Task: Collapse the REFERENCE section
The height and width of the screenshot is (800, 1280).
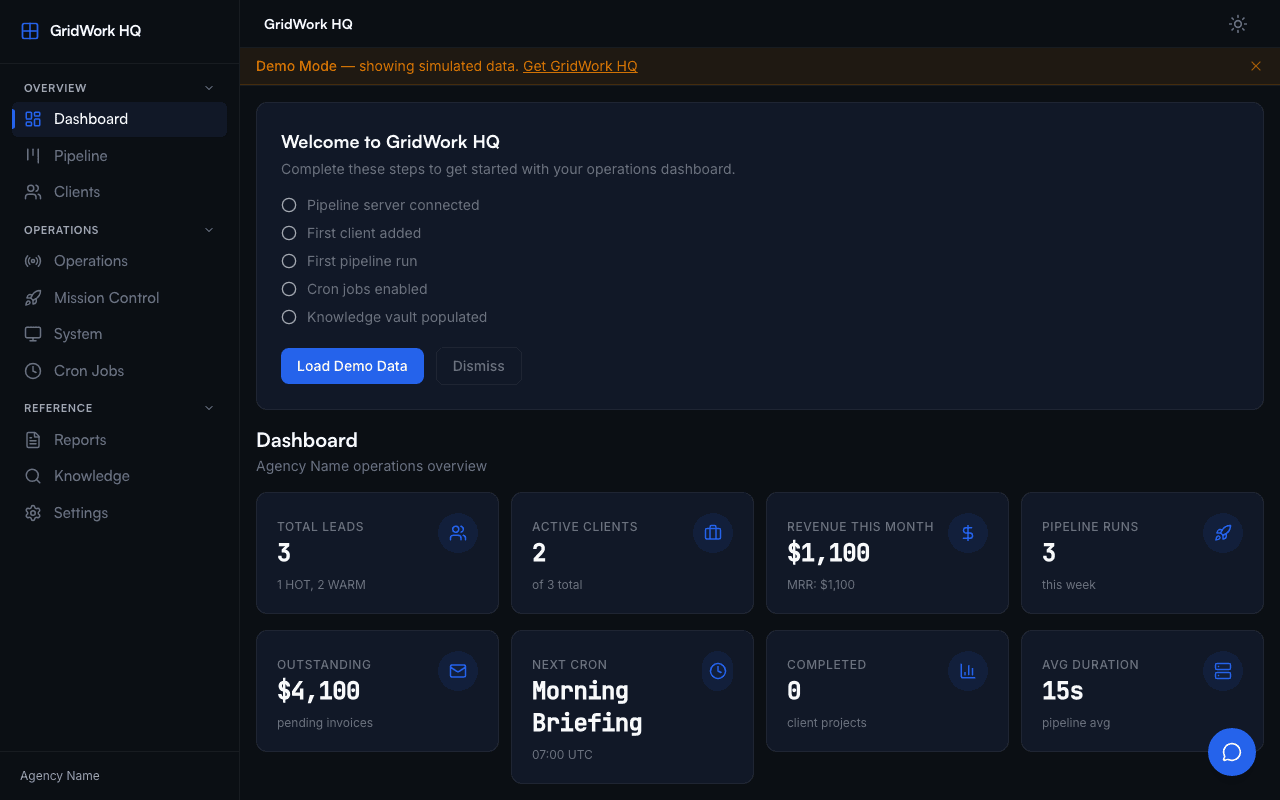Action: coord(208,407)
